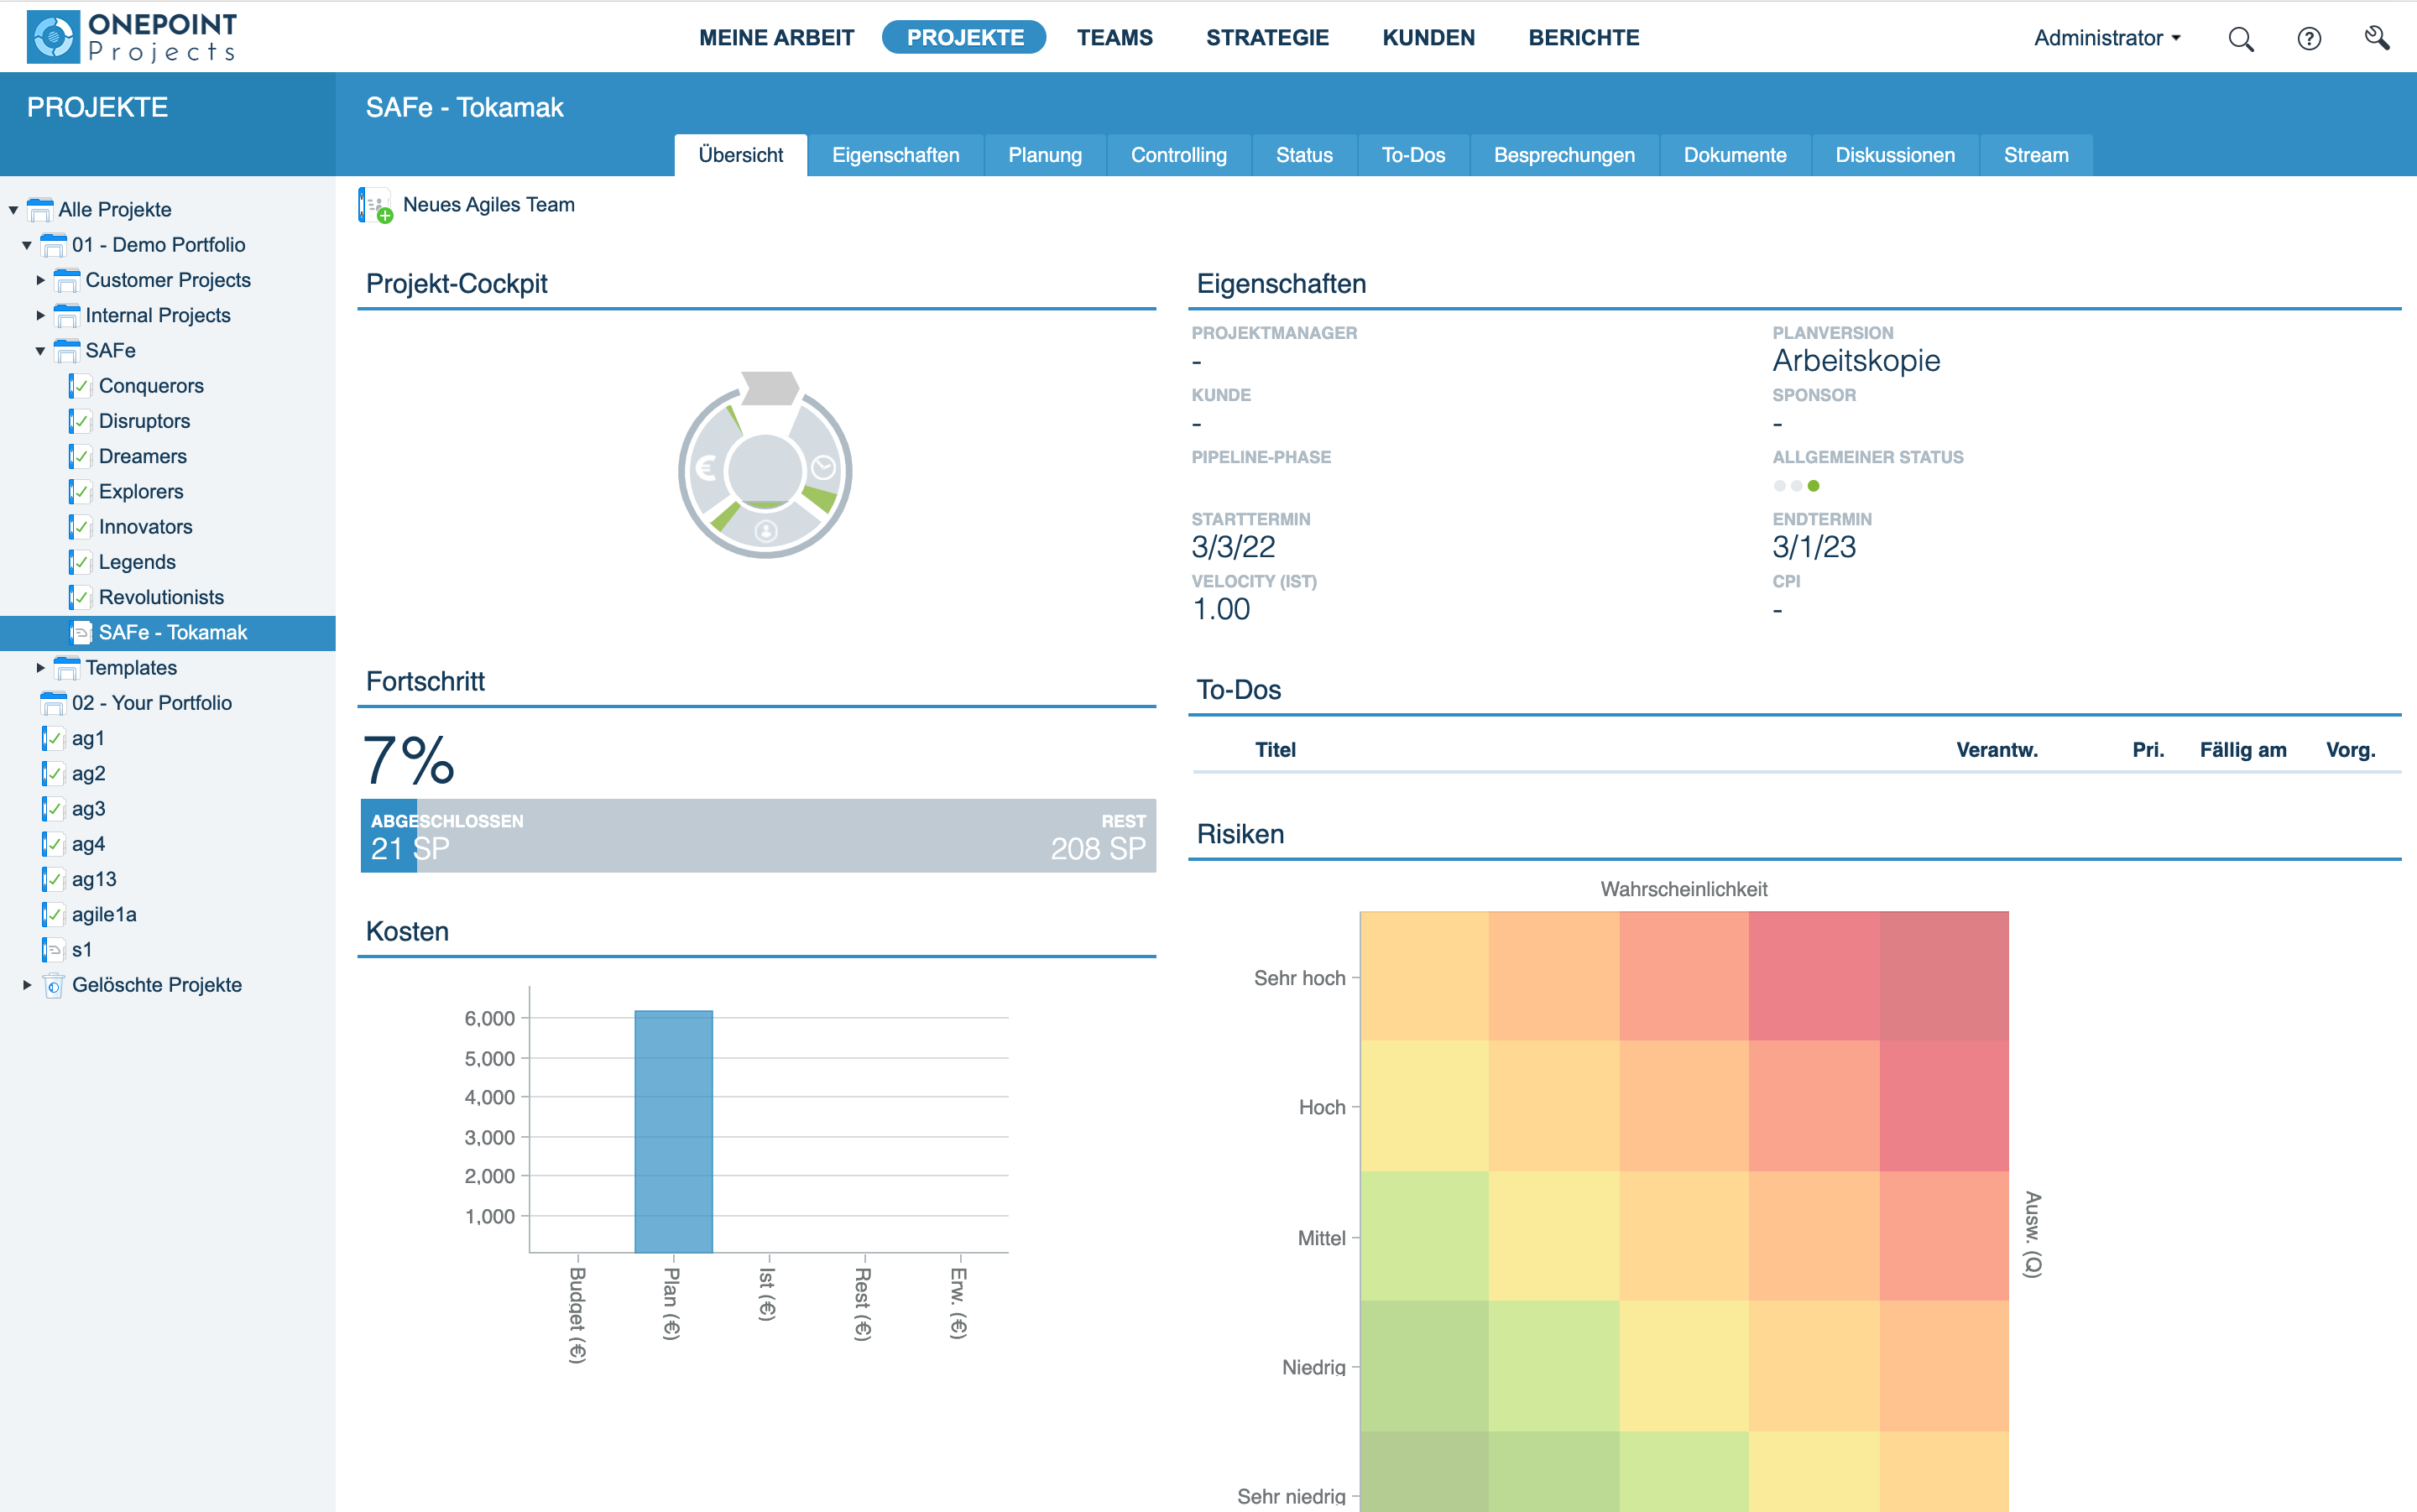
Task: Click the PROJEKTE navigation button
Action: (x=963, y=37)
